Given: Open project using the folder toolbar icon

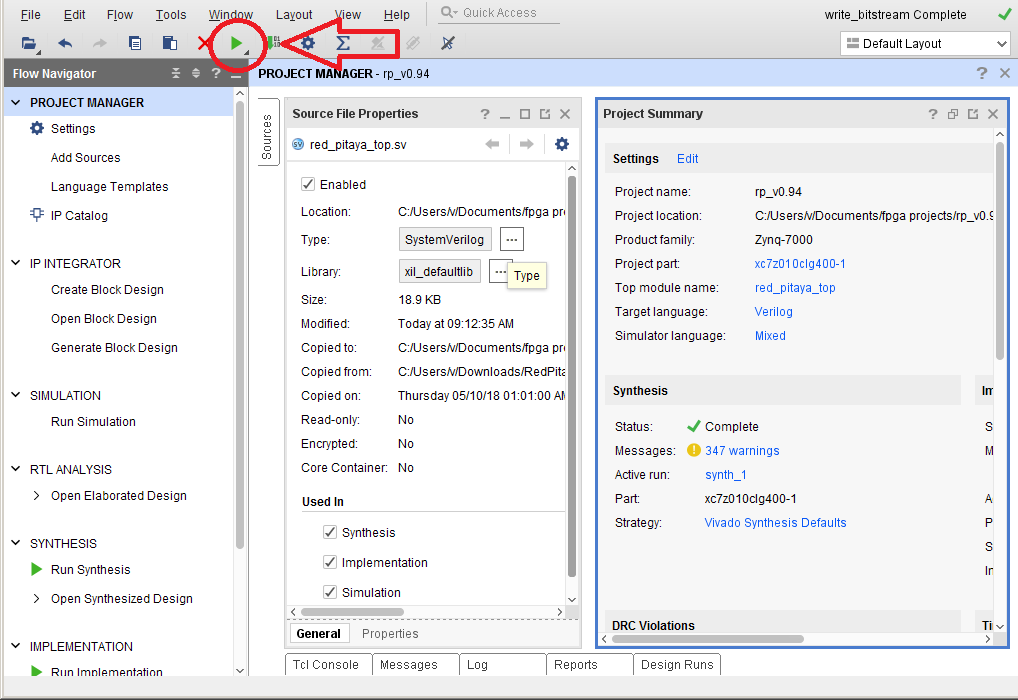Looking at the screenshot, I should pos(29,44).
